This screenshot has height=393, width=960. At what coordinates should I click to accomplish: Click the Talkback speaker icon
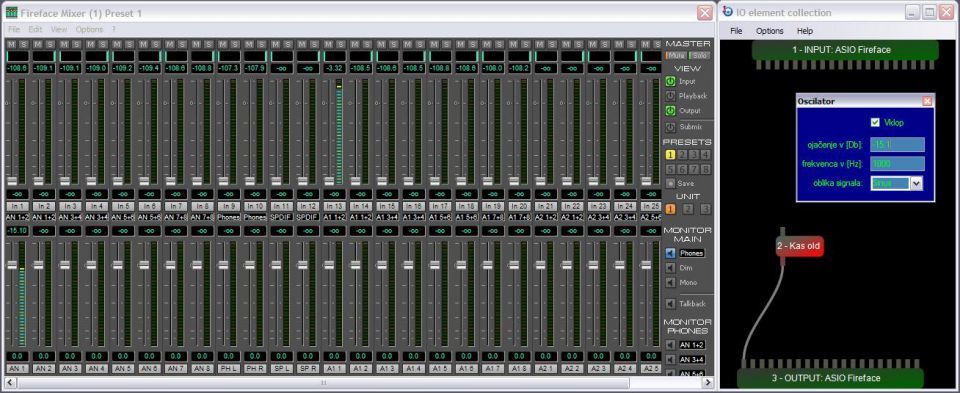(x=670, y=304)
